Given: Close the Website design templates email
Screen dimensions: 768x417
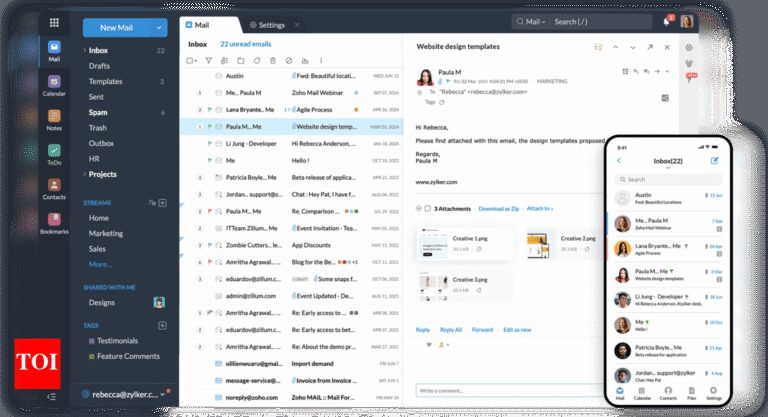Looking at the screenshot, I should click(665, 47).
